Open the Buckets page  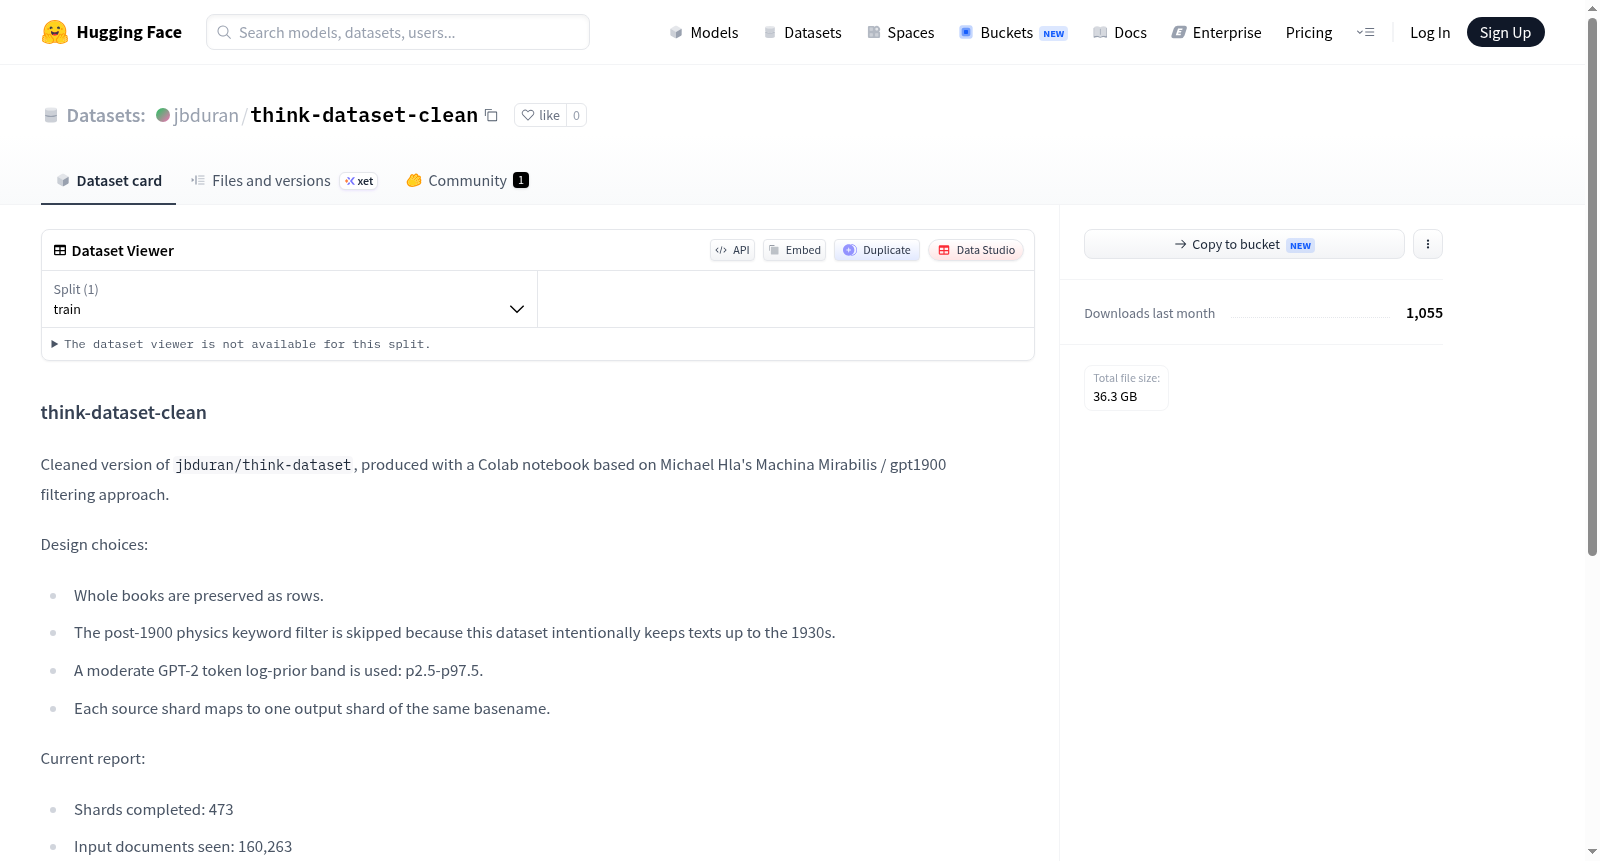pyautogui.click(x=1013, y=32)
